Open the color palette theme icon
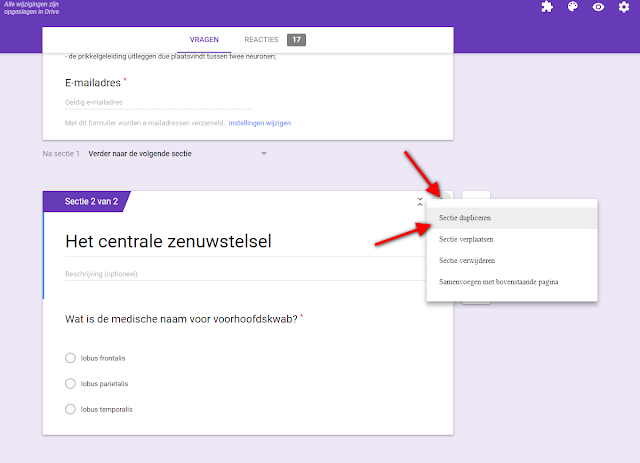Image resolution: width=640 pixels, height=463 pixels. tap(573, 7)
